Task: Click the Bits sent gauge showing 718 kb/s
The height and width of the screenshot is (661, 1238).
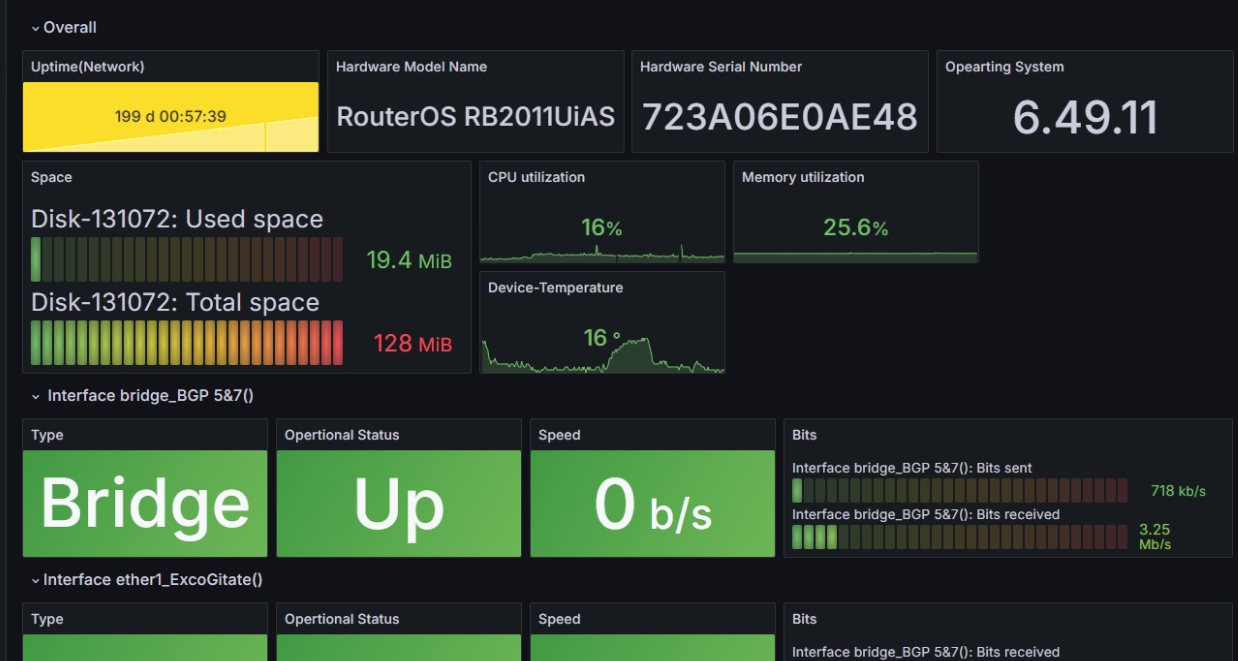Action: pos(959,490)
